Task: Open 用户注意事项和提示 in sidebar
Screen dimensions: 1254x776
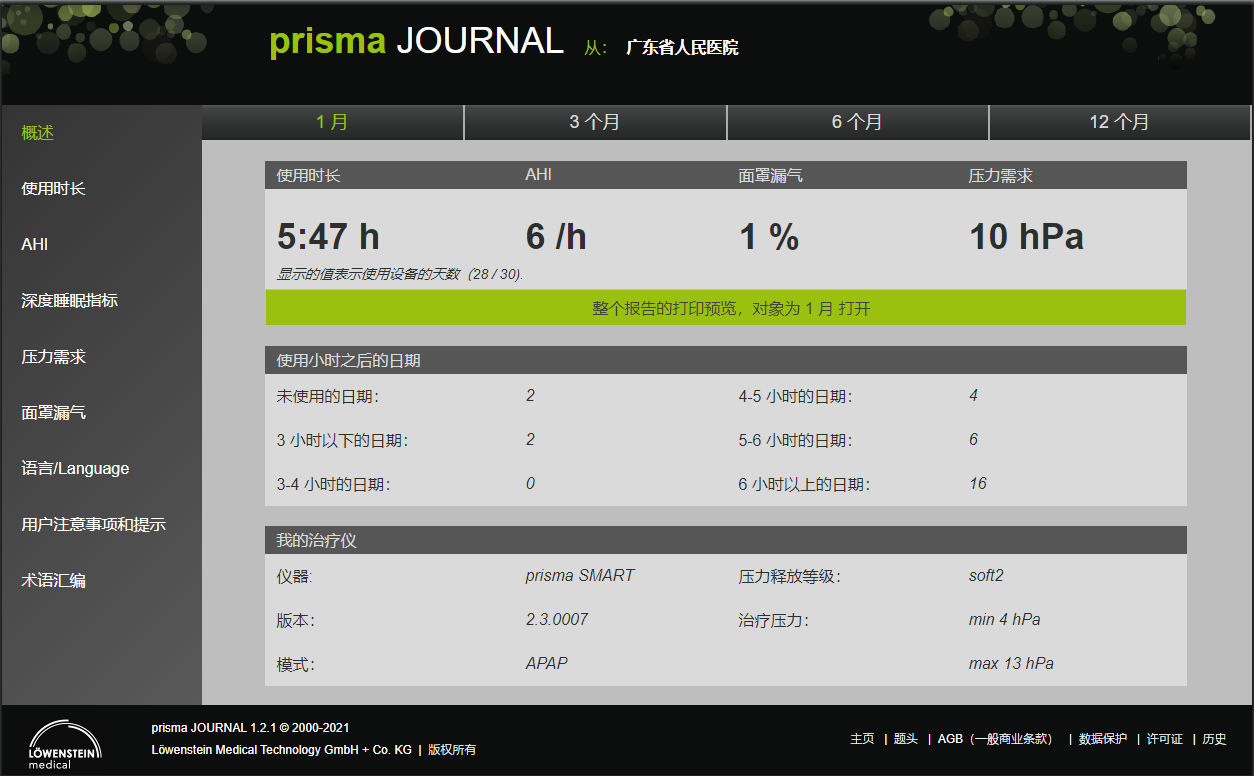Action: tap(94, 525)
